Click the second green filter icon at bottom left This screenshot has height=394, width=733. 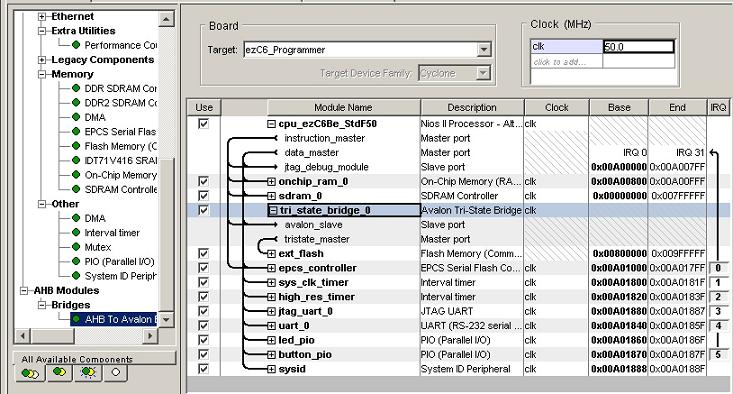(x=59, y=373)
